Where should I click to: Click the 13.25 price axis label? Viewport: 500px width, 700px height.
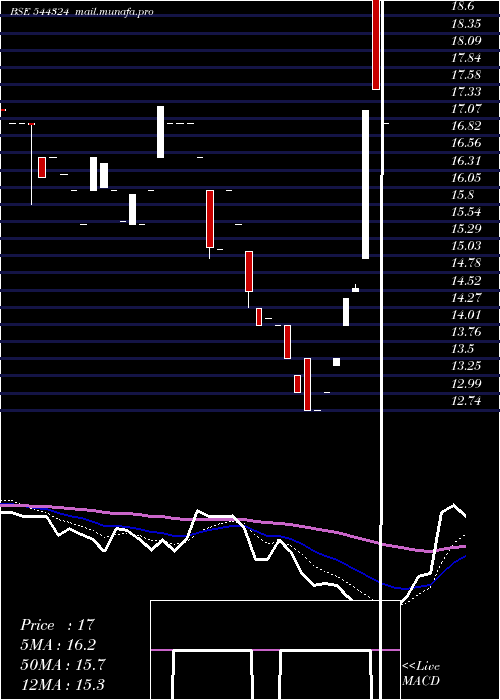(x=466, y=366)
